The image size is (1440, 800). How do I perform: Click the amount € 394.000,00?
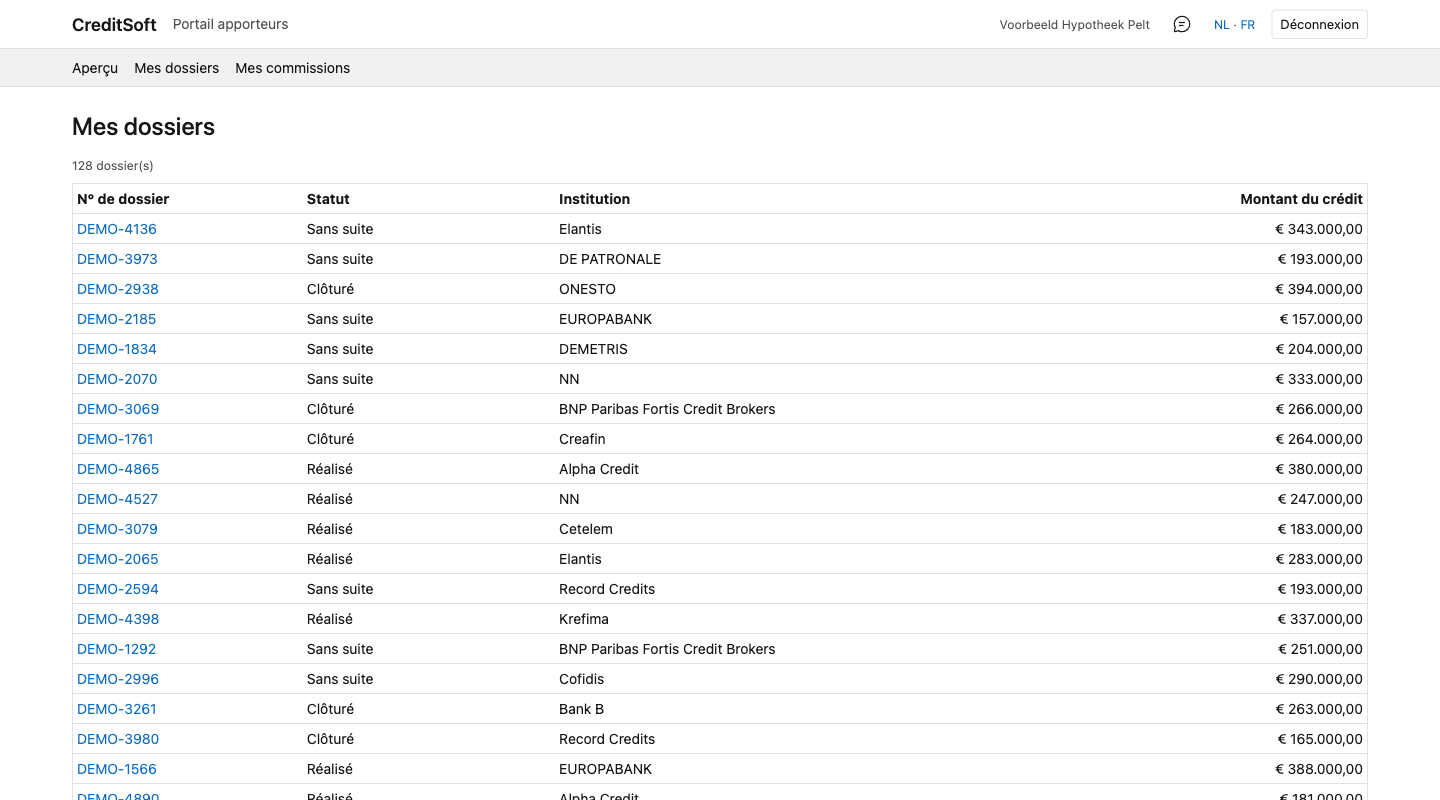point(1319,289)
